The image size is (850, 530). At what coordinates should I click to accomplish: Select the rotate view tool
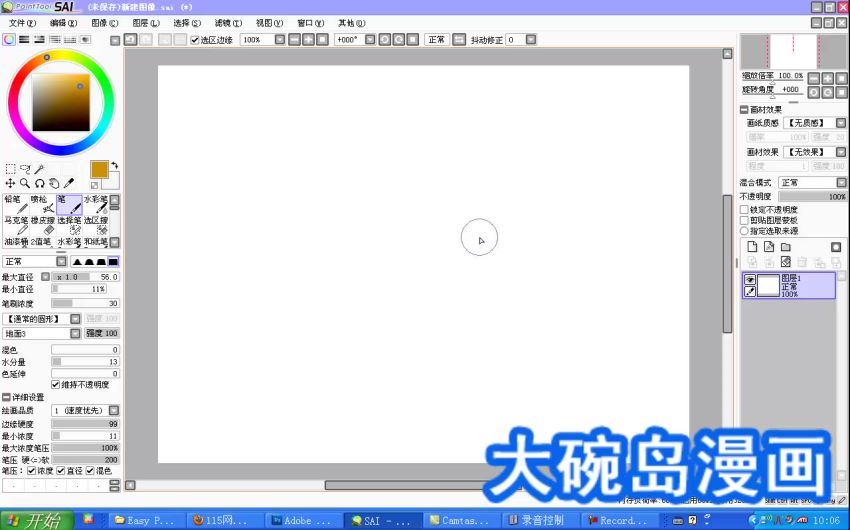40,183
